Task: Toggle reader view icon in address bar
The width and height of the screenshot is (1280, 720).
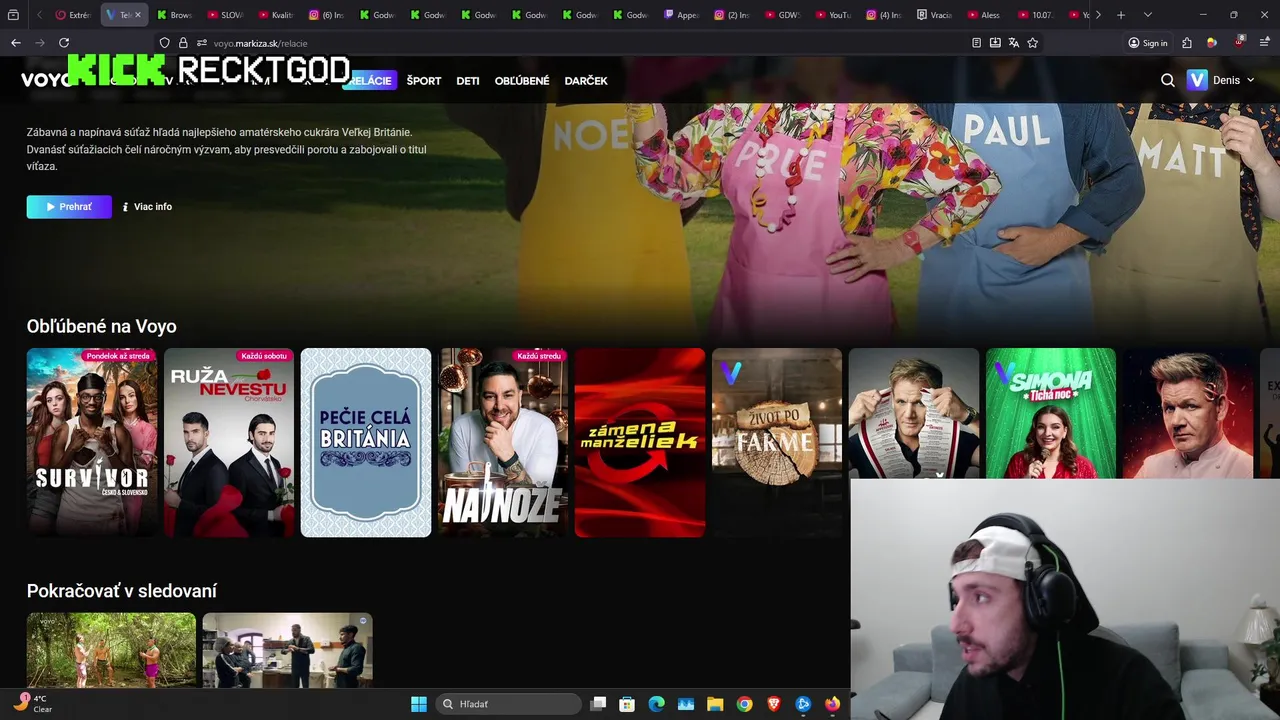Action: [976, 43]
